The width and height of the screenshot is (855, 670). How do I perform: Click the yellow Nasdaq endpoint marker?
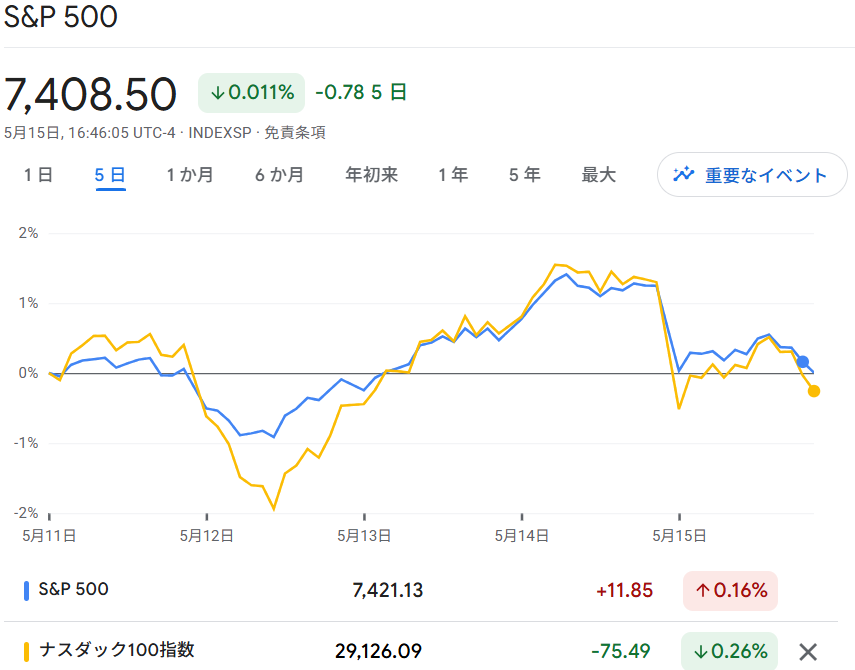pos(814,391)
